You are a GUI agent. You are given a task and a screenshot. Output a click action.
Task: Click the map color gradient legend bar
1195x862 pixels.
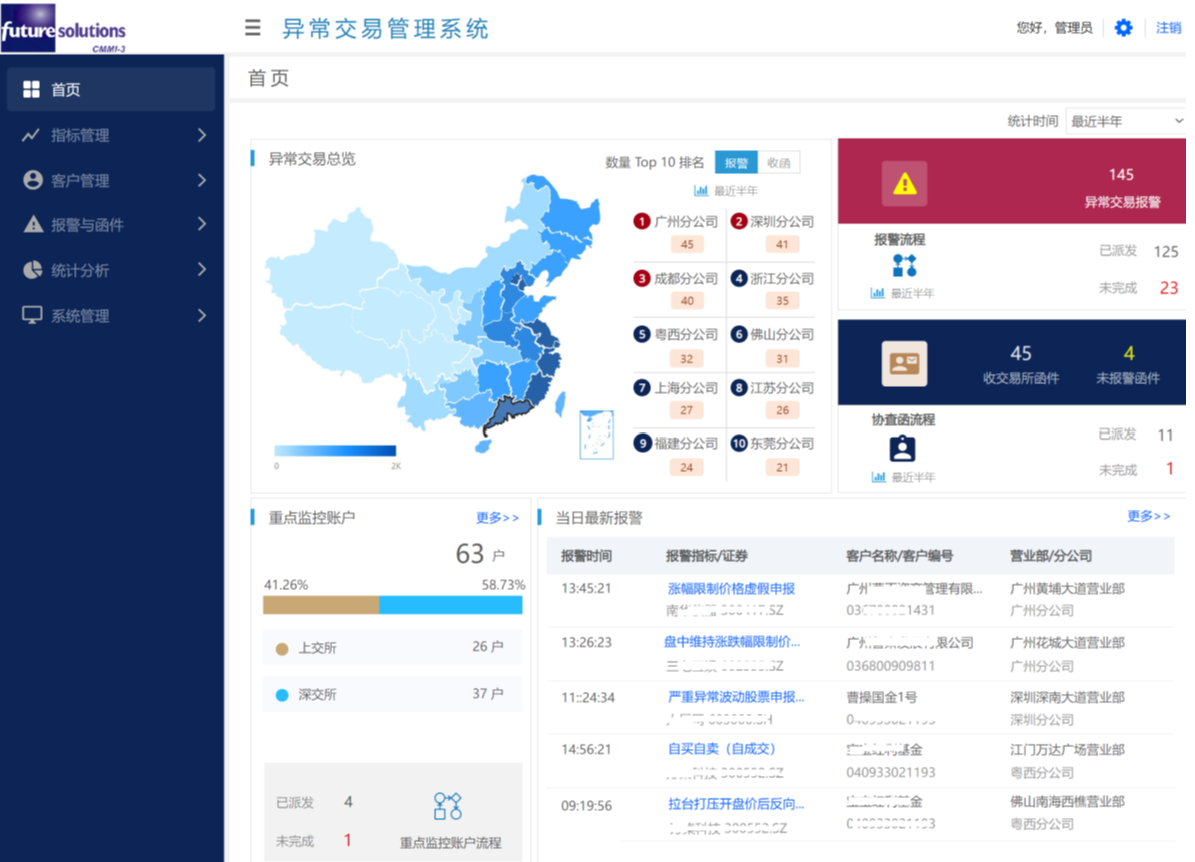tap(335, 450)
